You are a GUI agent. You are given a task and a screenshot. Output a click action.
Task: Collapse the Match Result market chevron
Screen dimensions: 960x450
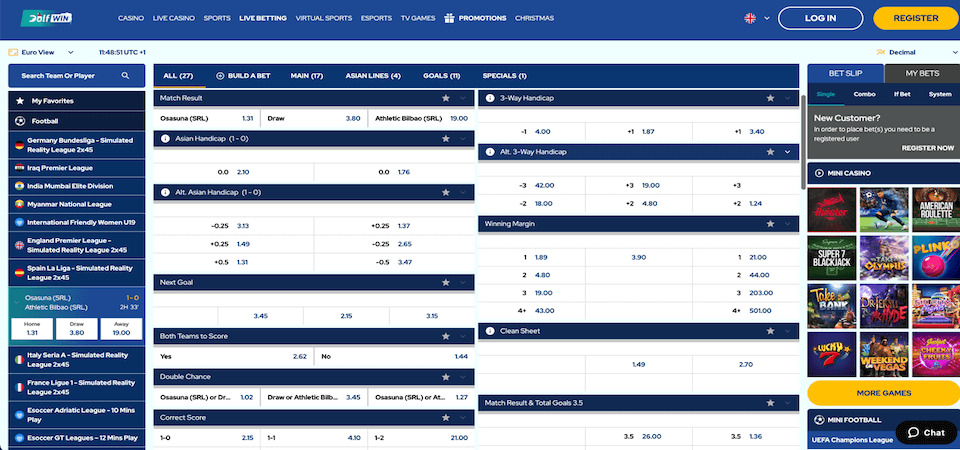pyautogui.click(x=463, y=98)
